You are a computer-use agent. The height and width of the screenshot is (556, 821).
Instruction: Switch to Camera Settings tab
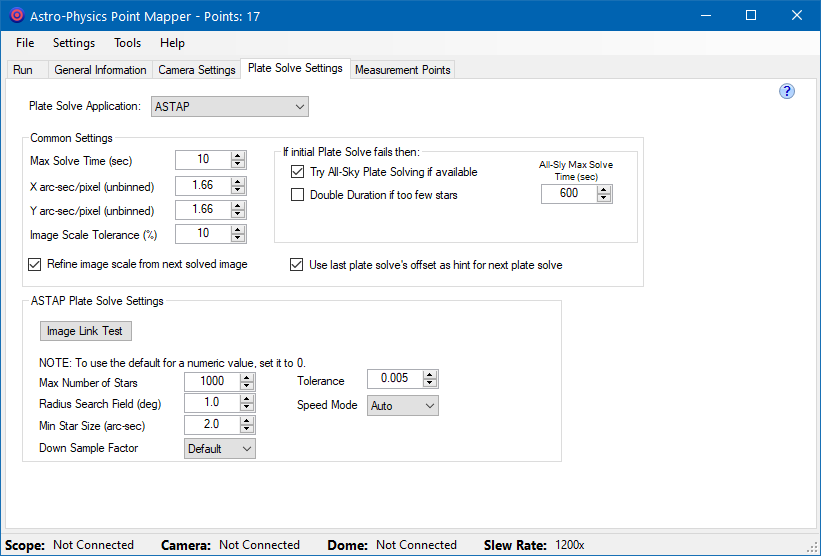[197, 70]
